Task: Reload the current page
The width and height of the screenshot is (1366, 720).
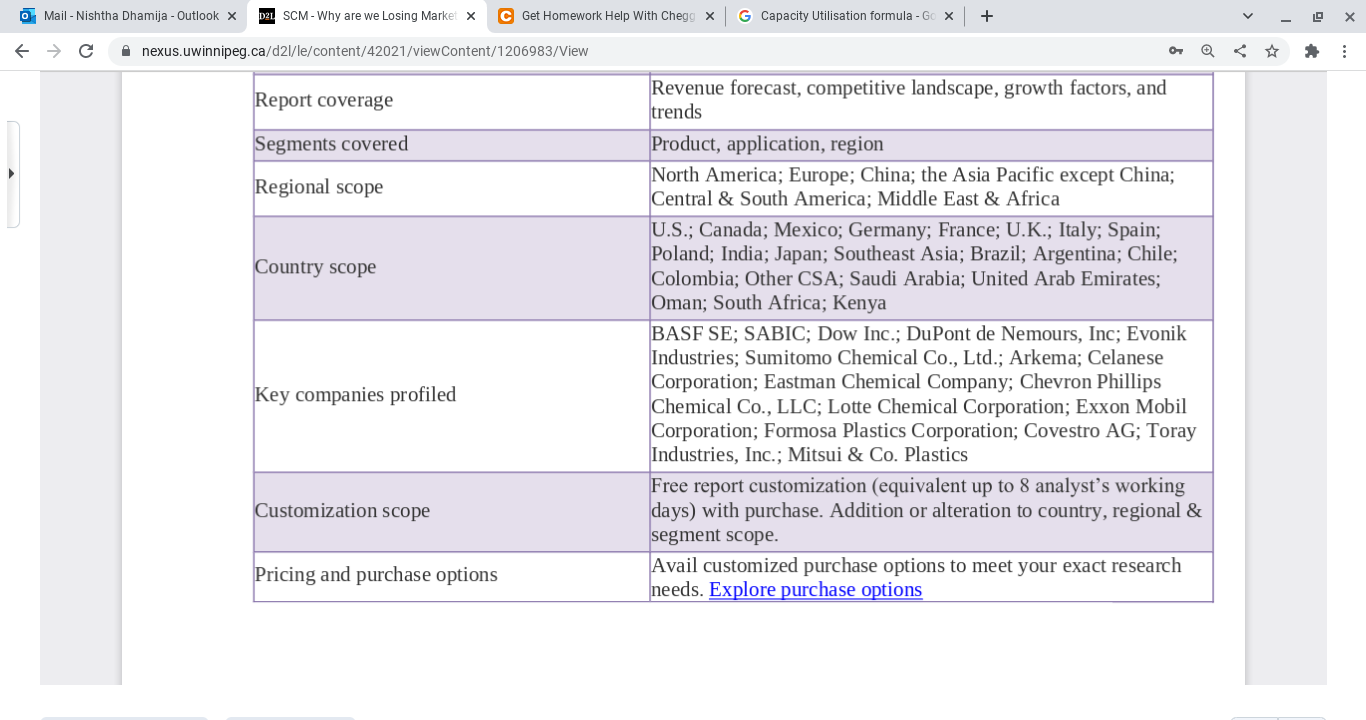Action: pos(86,51)
